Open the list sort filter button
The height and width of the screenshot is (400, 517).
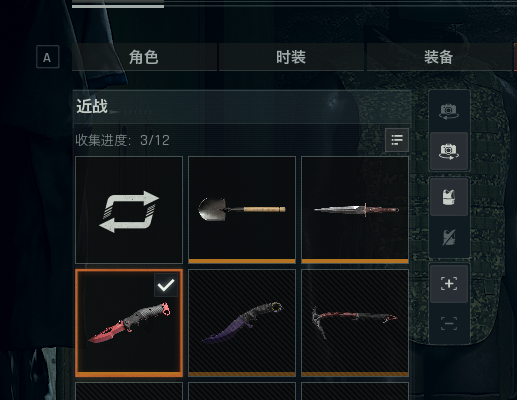point(397,140)
